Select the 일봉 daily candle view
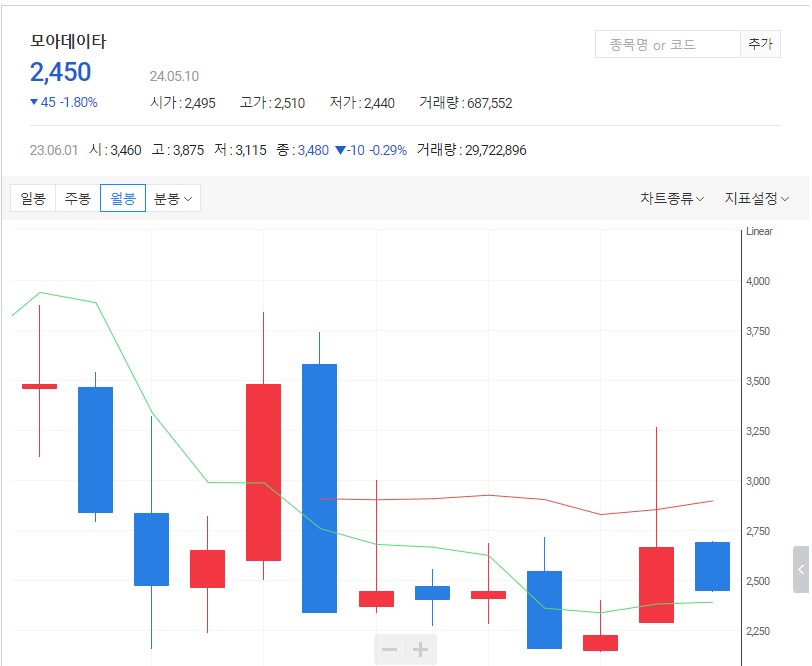 pos(33,198)
